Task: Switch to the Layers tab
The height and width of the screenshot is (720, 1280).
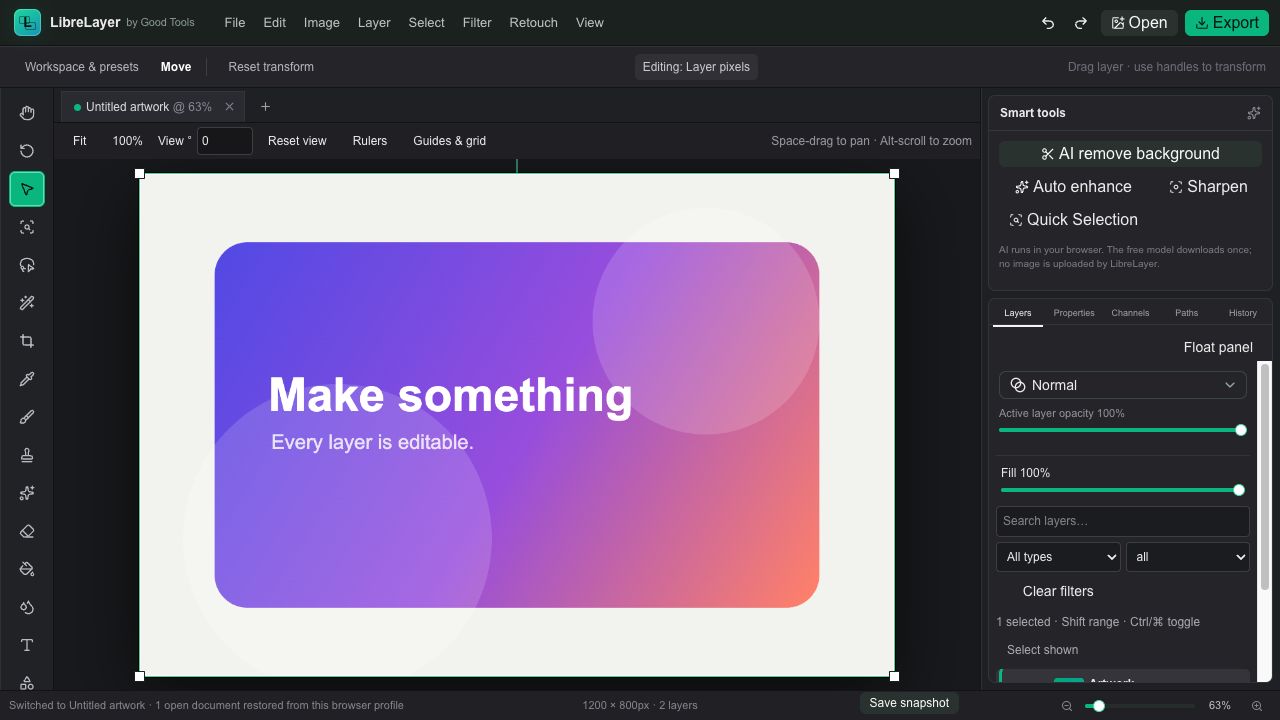Action: pos(1018,313)
